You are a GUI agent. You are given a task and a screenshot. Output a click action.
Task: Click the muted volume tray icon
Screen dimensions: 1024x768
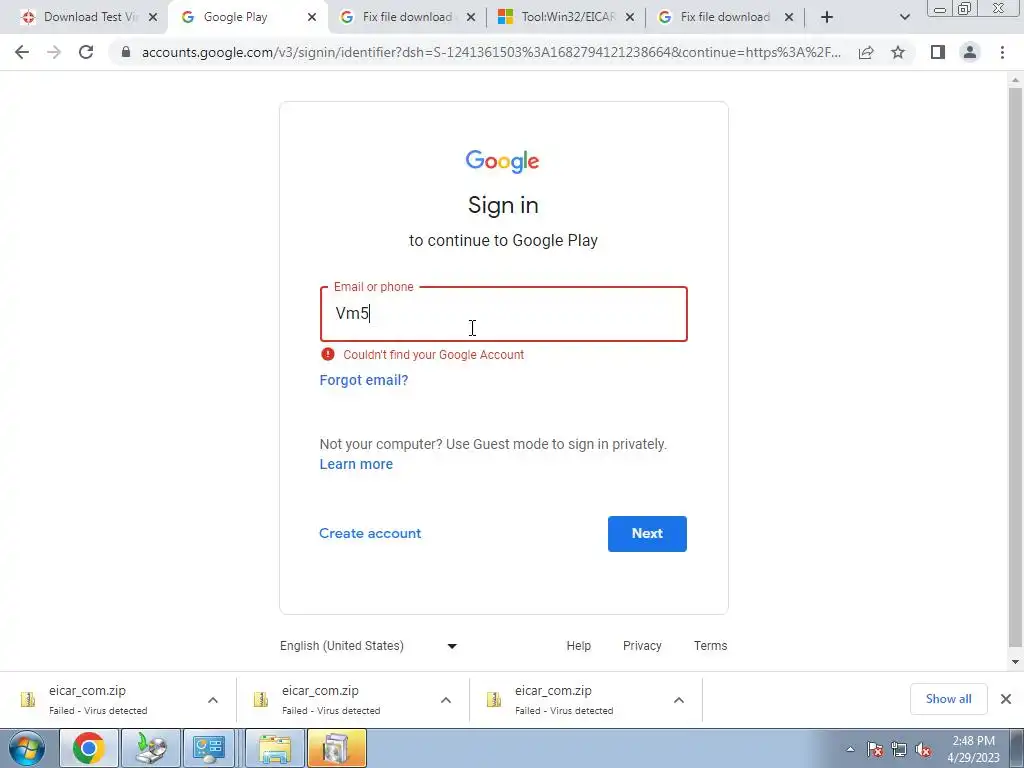[x=923, y=750]
